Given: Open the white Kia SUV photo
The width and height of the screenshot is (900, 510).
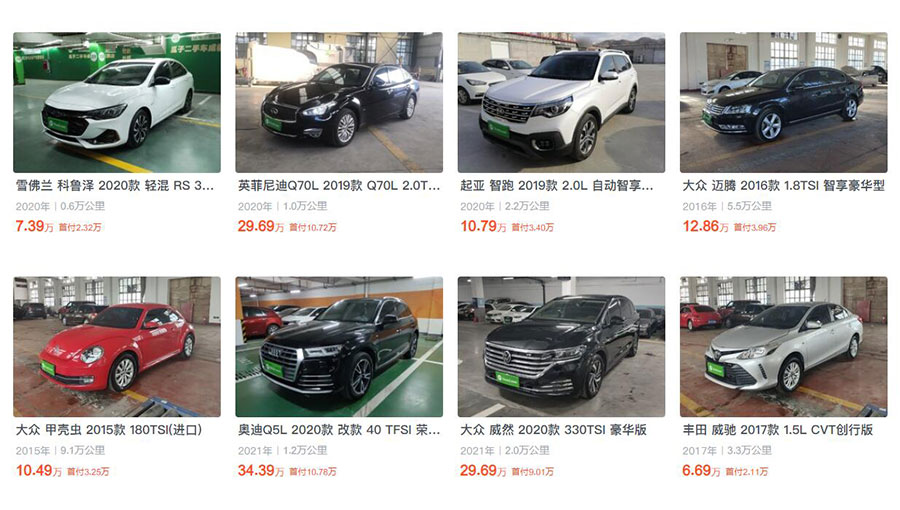Looking at the screenshot, I should pyautogui.click(x=561, y=103).
